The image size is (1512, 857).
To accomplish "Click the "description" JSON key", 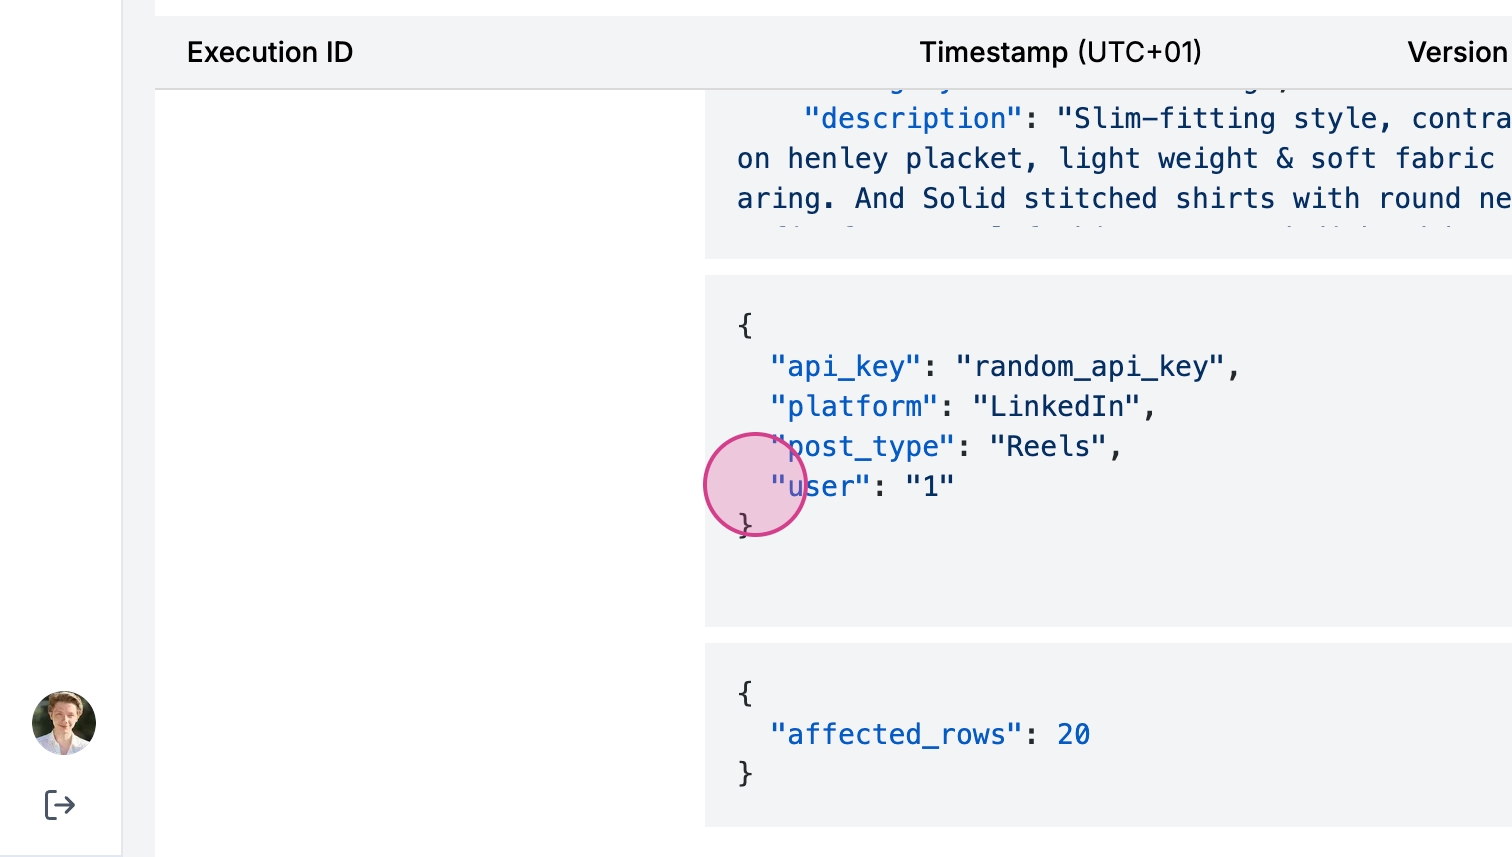I will (x=913, y=119).
